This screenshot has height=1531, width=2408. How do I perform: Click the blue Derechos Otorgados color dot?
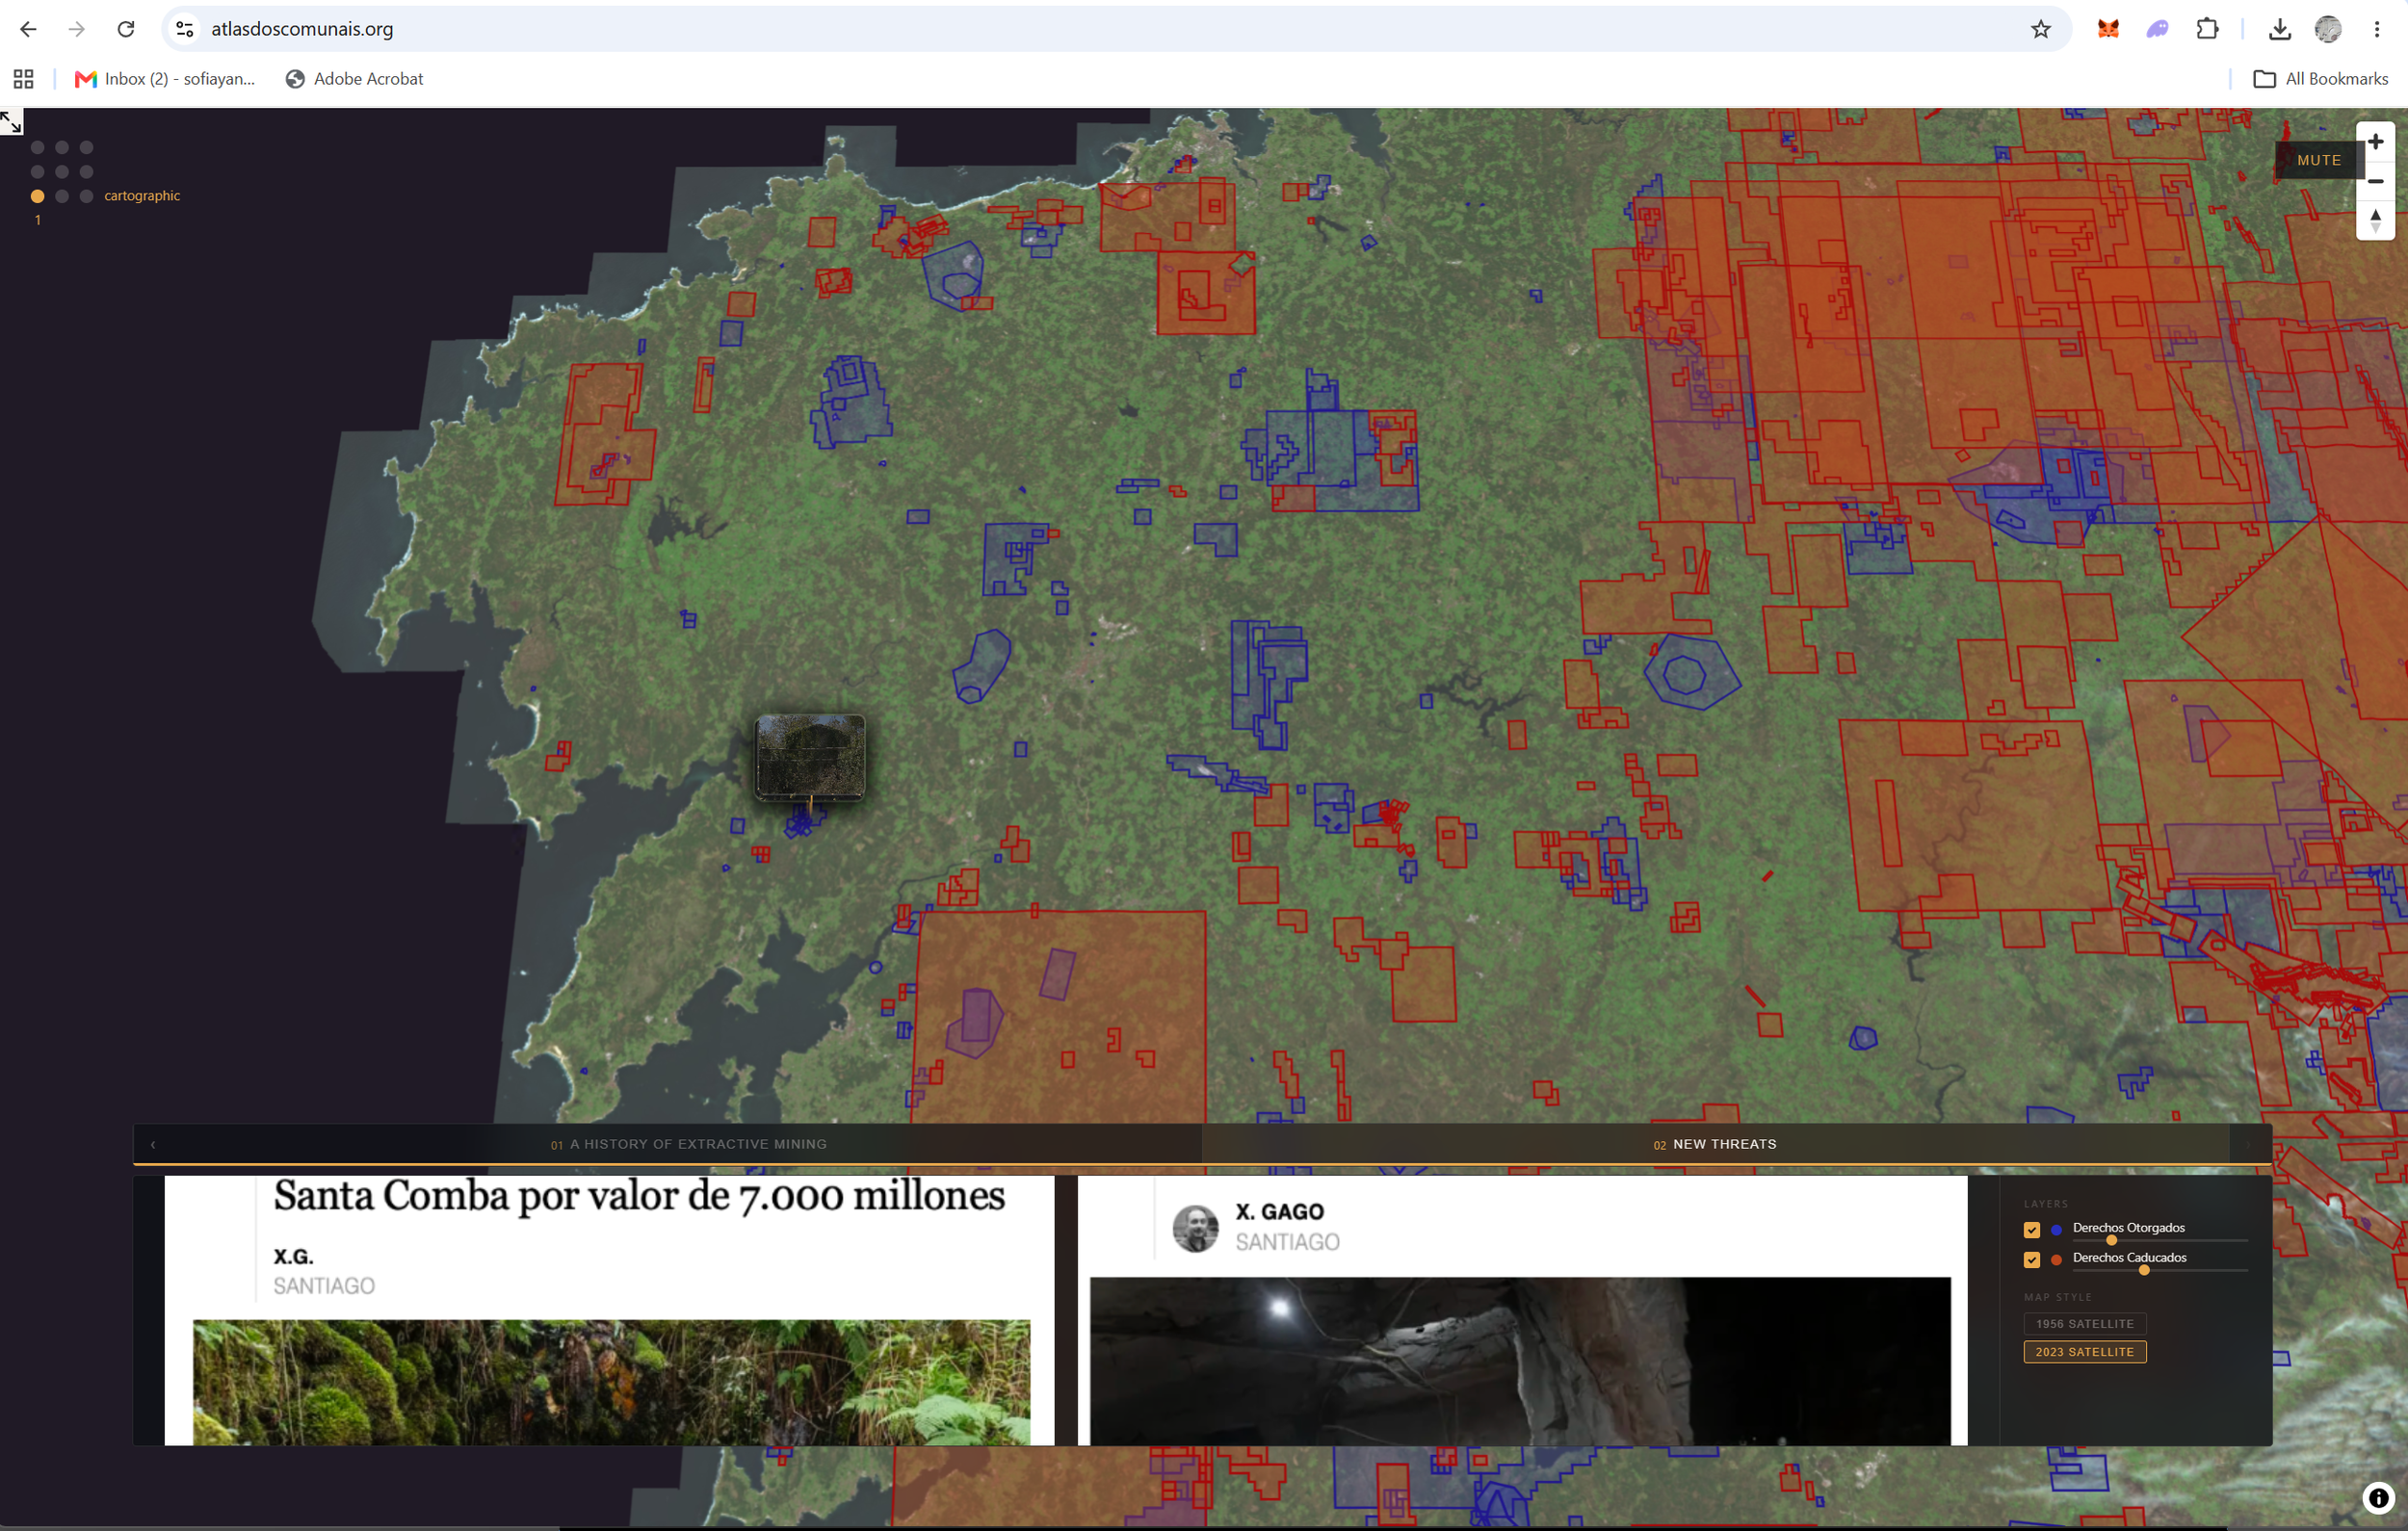coord(2056,1230)
